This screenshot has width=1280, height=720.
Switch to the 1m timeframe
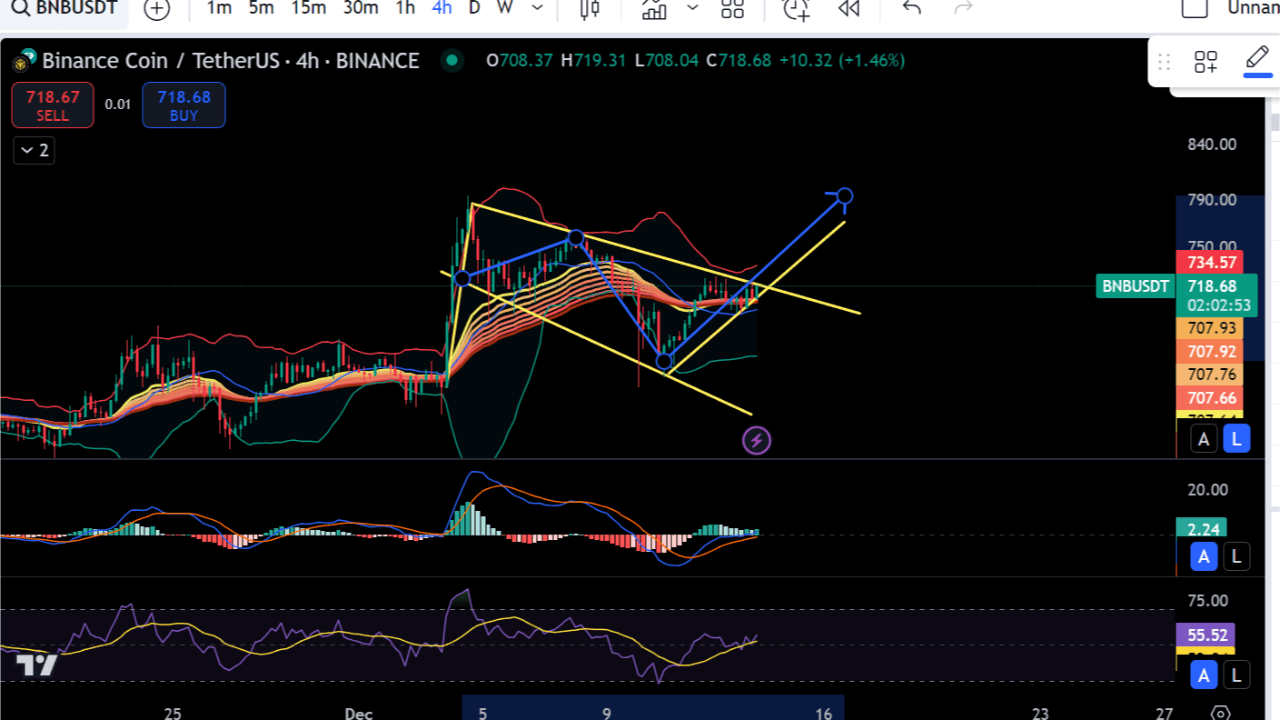coord(219,8)
